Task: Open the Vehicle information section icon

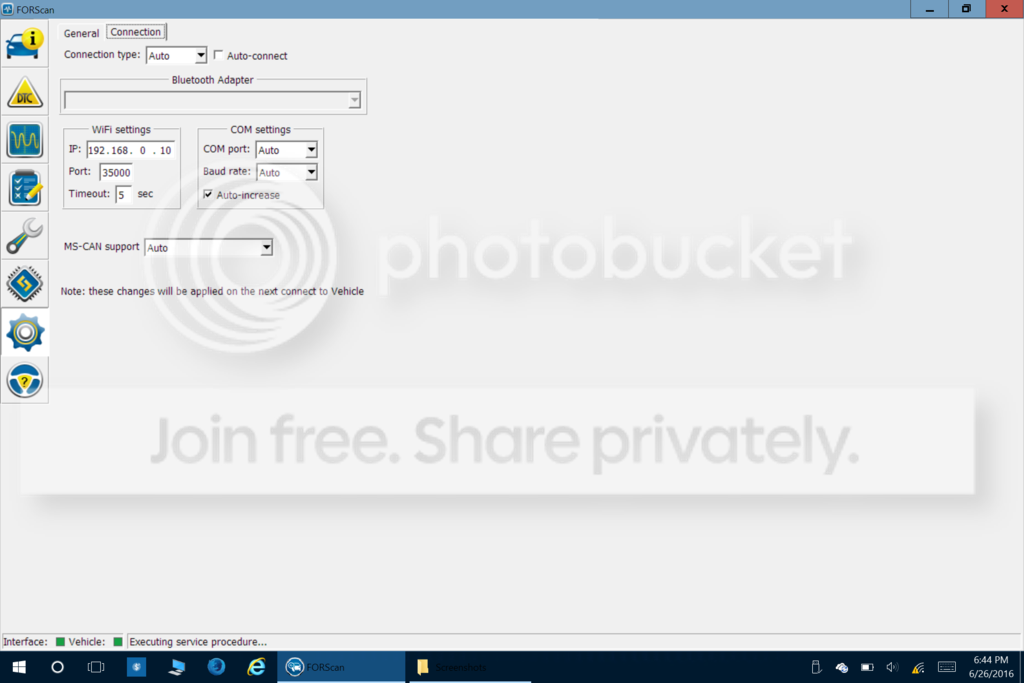Action: [x=25, y=44]
